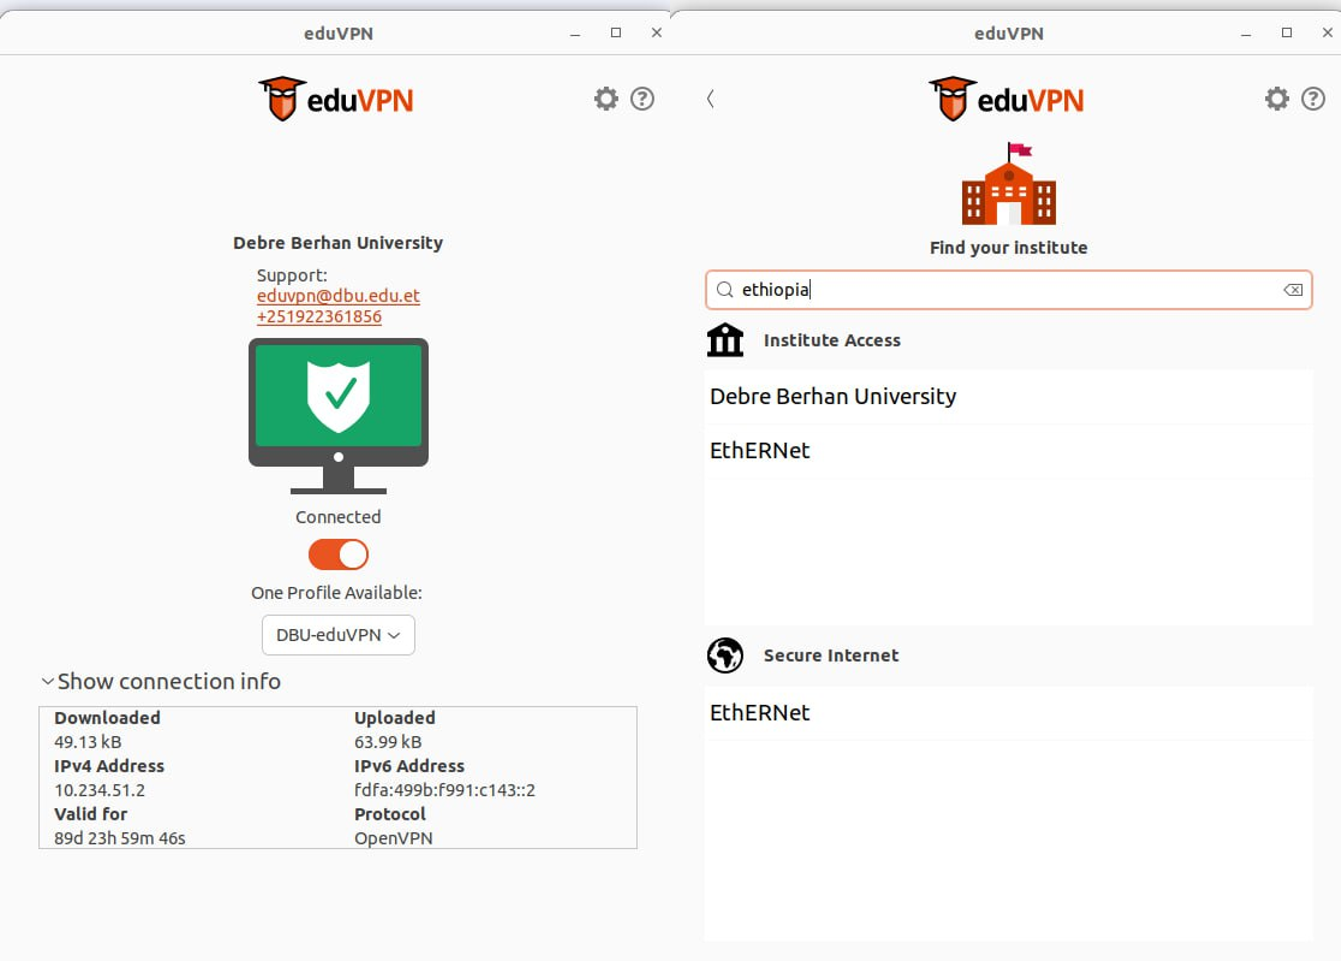Viewport: 1341px width, 961px height.
Task: Click the connected green shield monitor image
Action: [x=338, y=416]
